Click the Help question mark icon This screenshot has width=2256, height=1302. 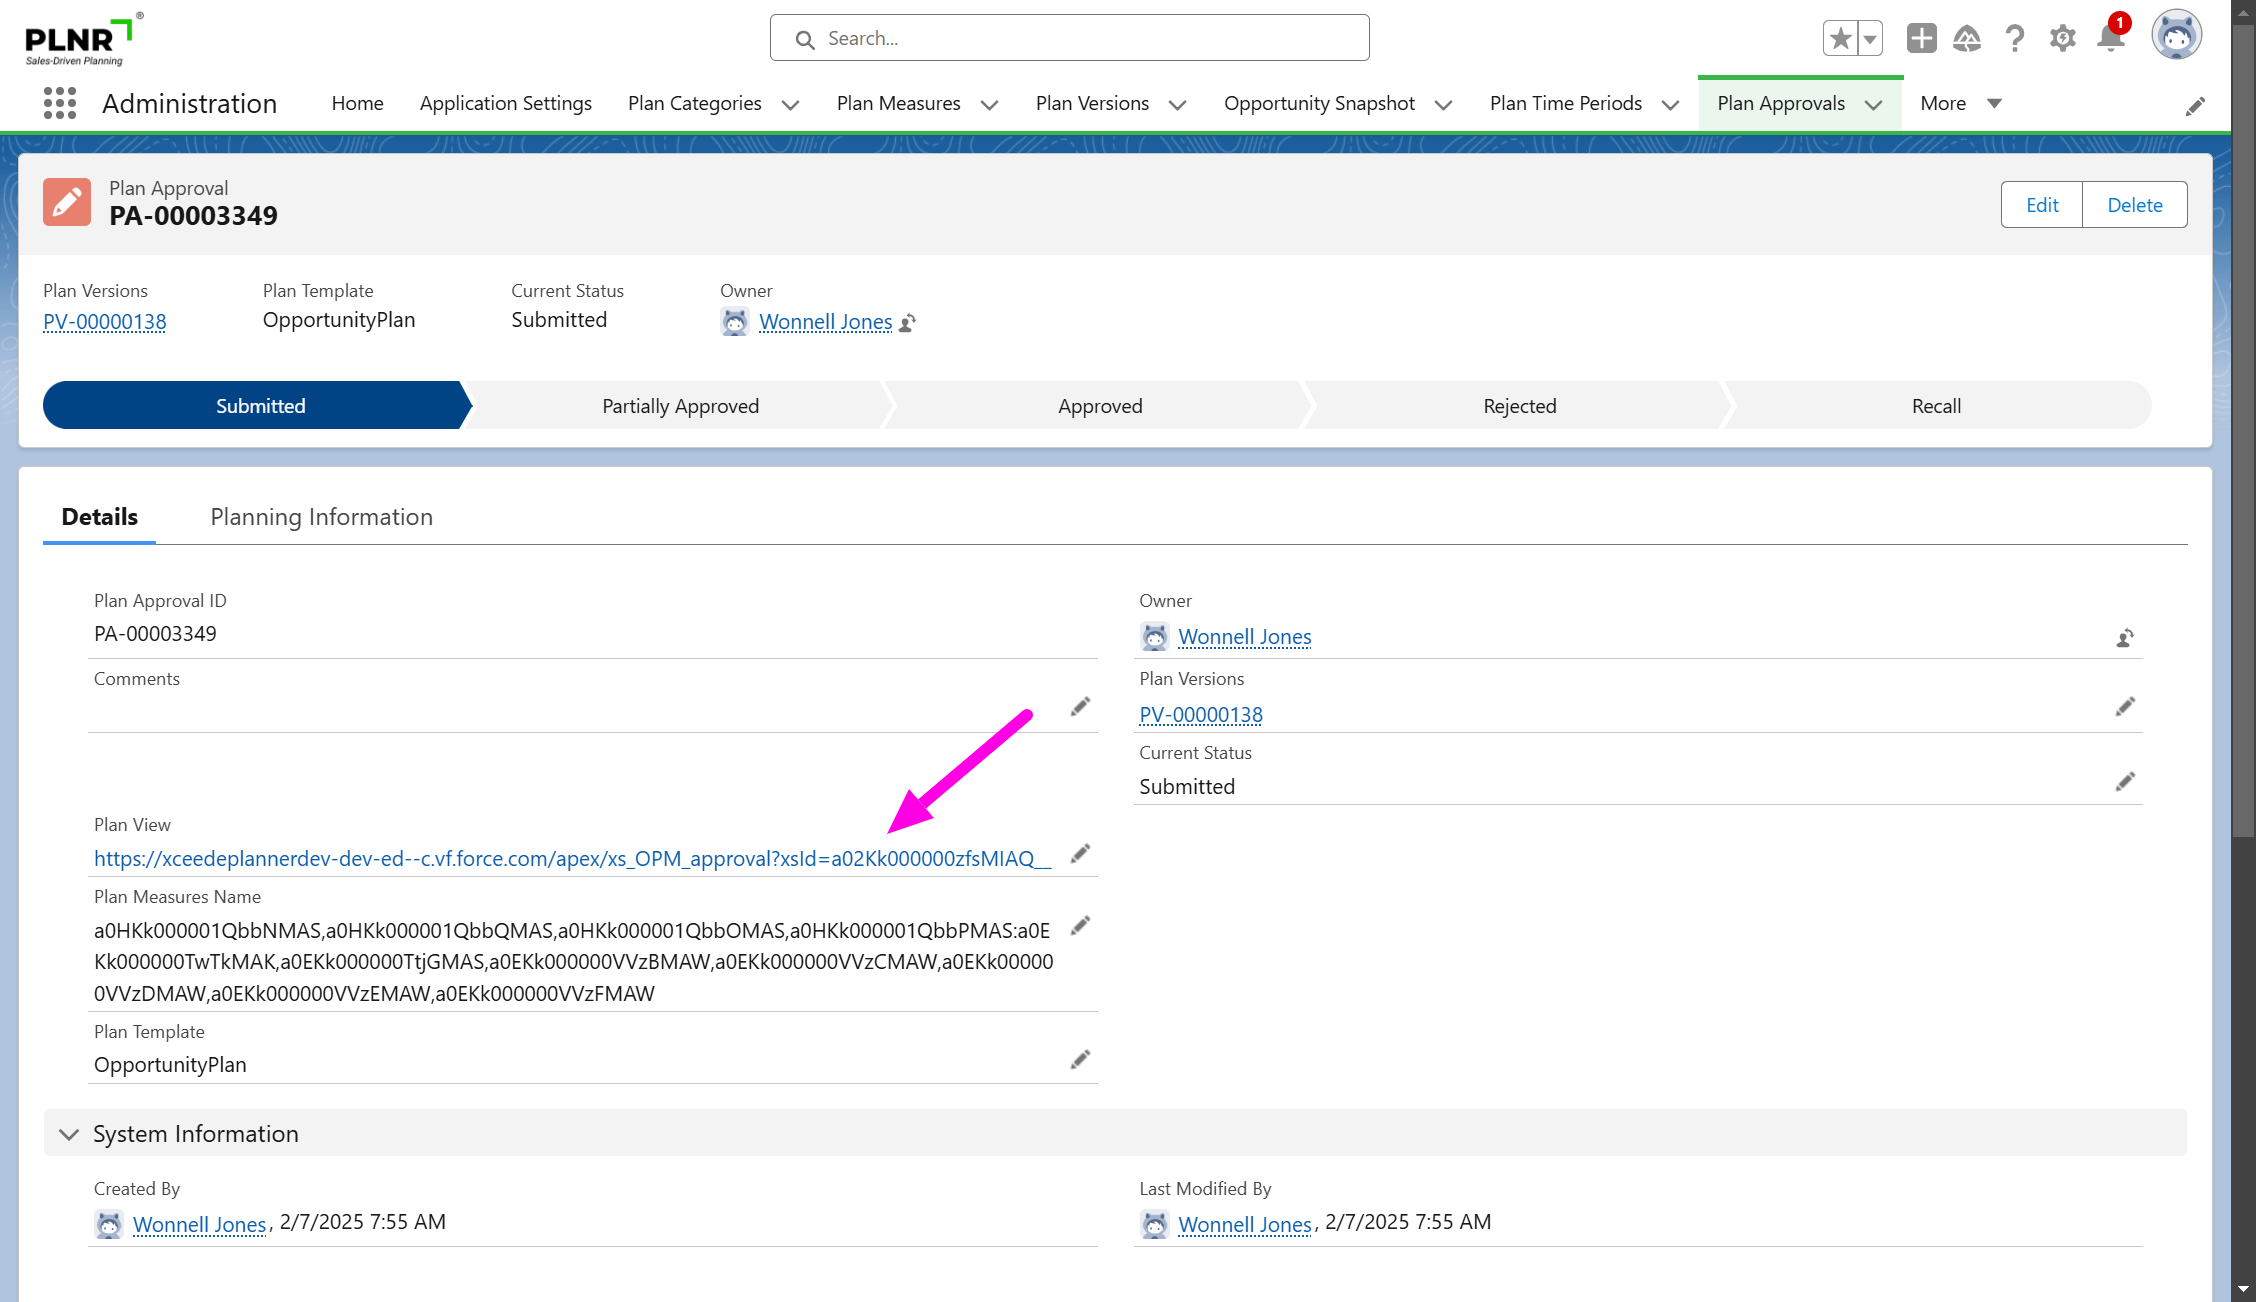(2014, 39)
